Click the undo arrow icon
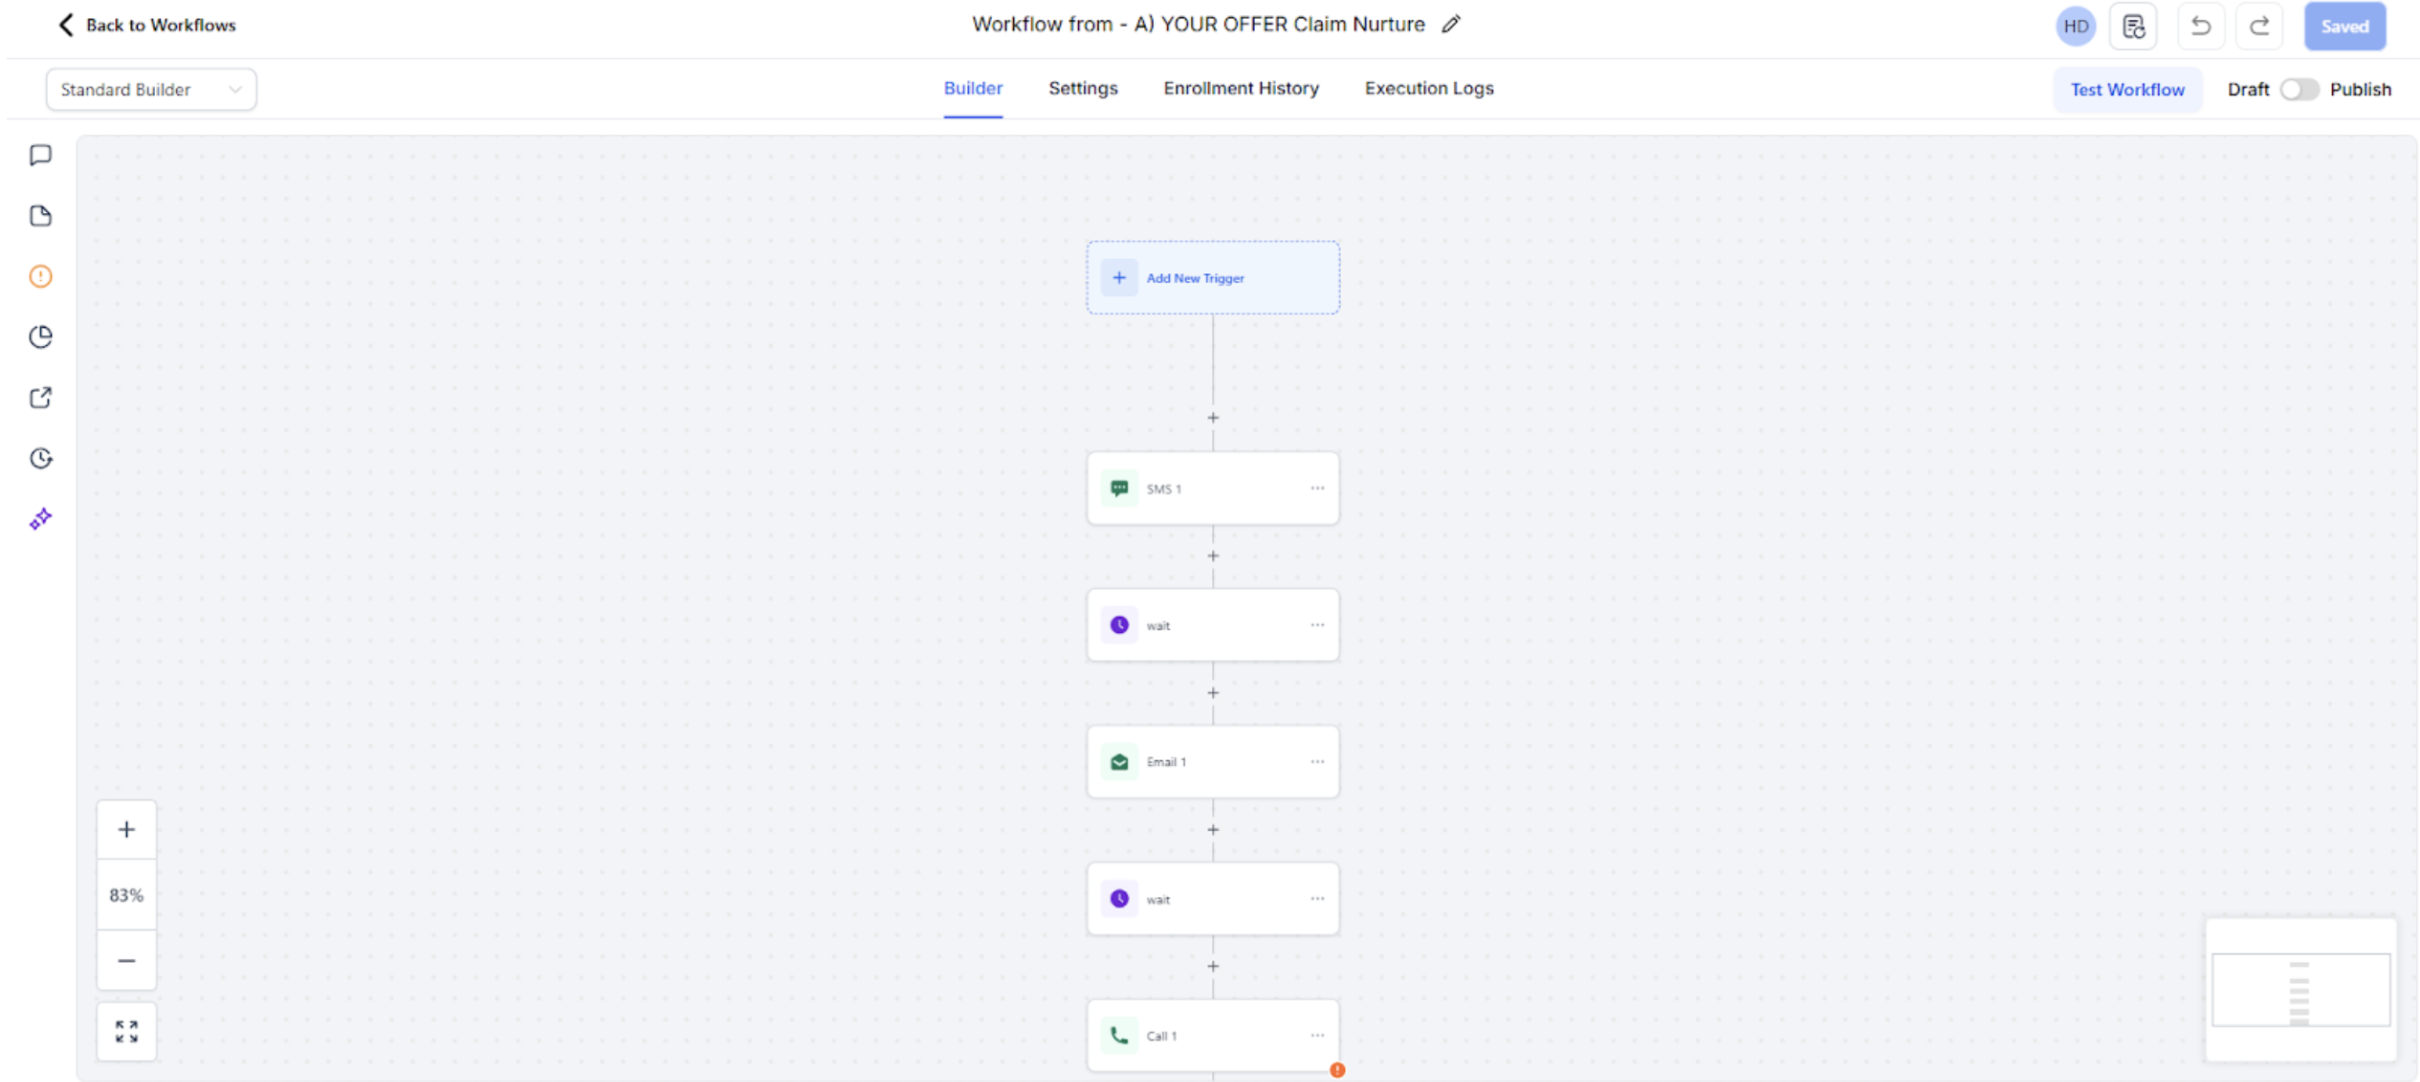 [2200, 26]
